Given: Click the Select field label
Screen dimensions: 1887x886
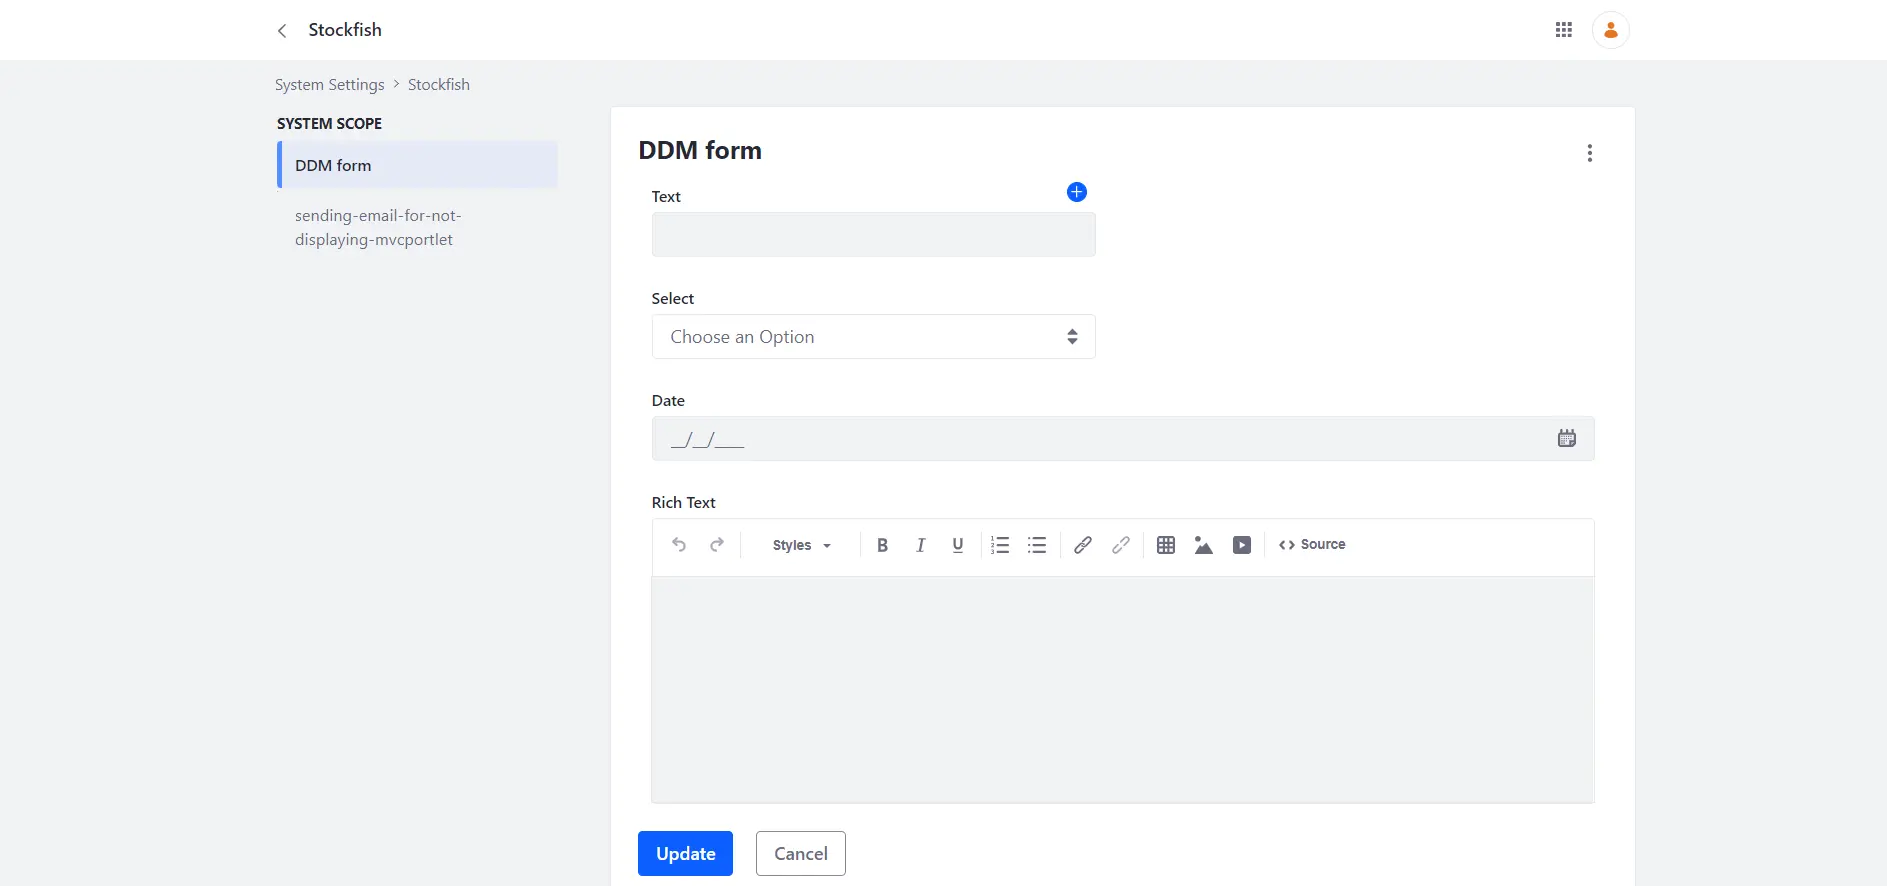Looking at the screenshot, I should click(673, 299).
